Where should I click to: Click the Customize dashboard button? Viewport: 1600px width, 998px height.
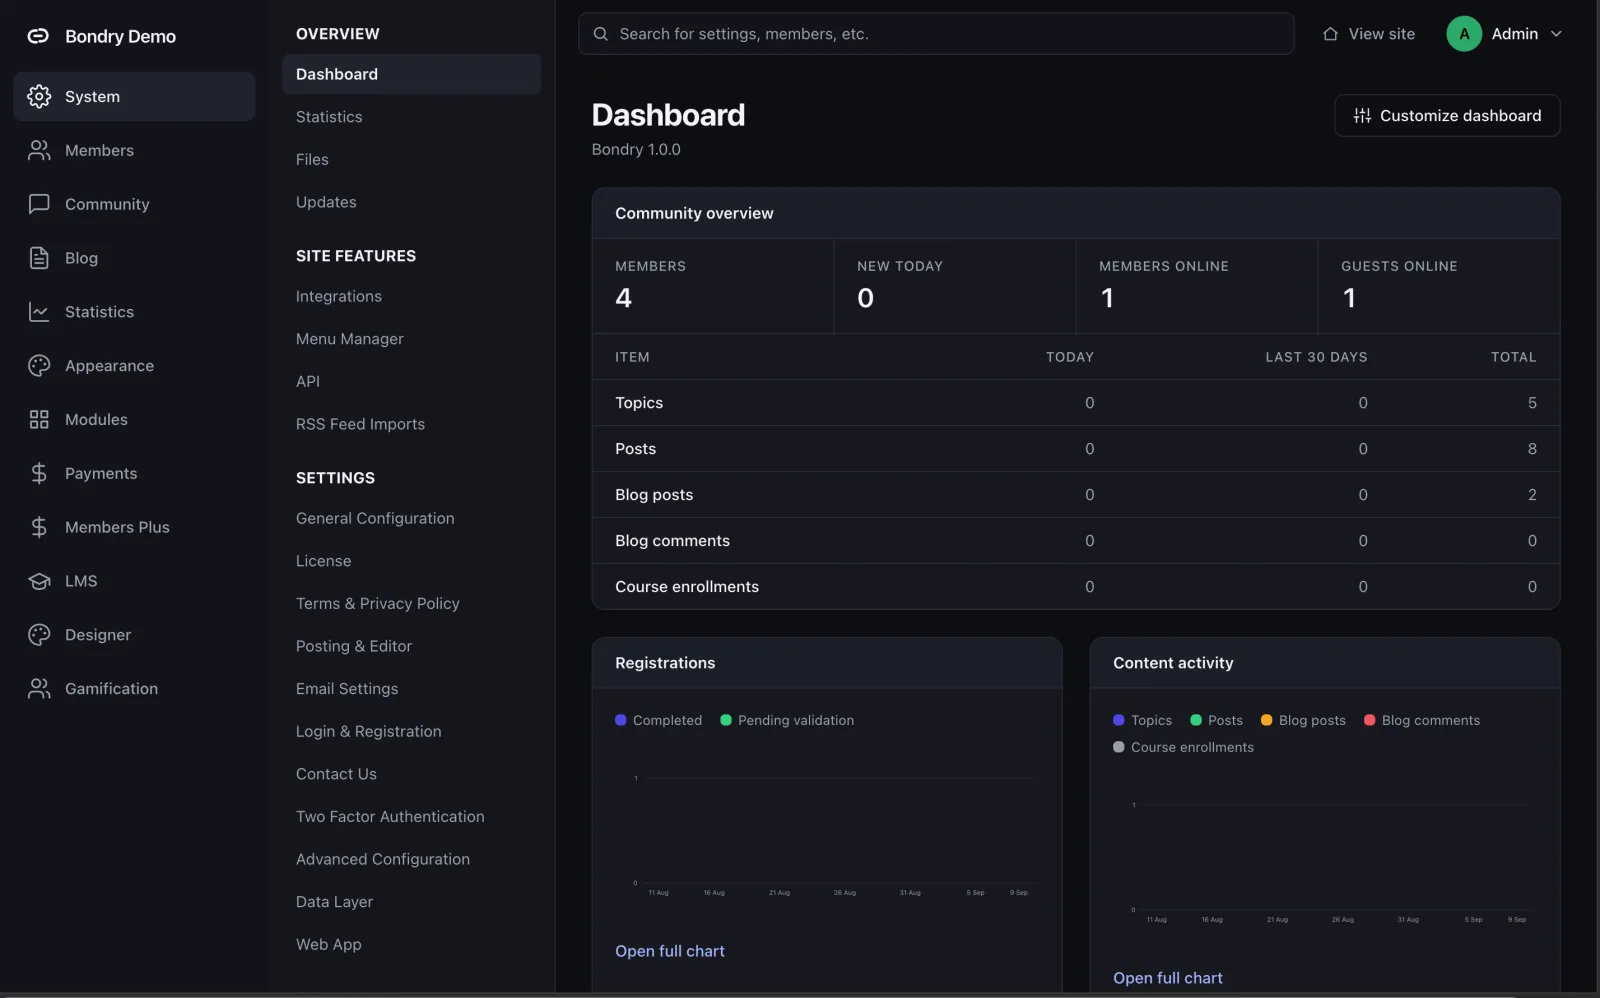point(1447,116)
